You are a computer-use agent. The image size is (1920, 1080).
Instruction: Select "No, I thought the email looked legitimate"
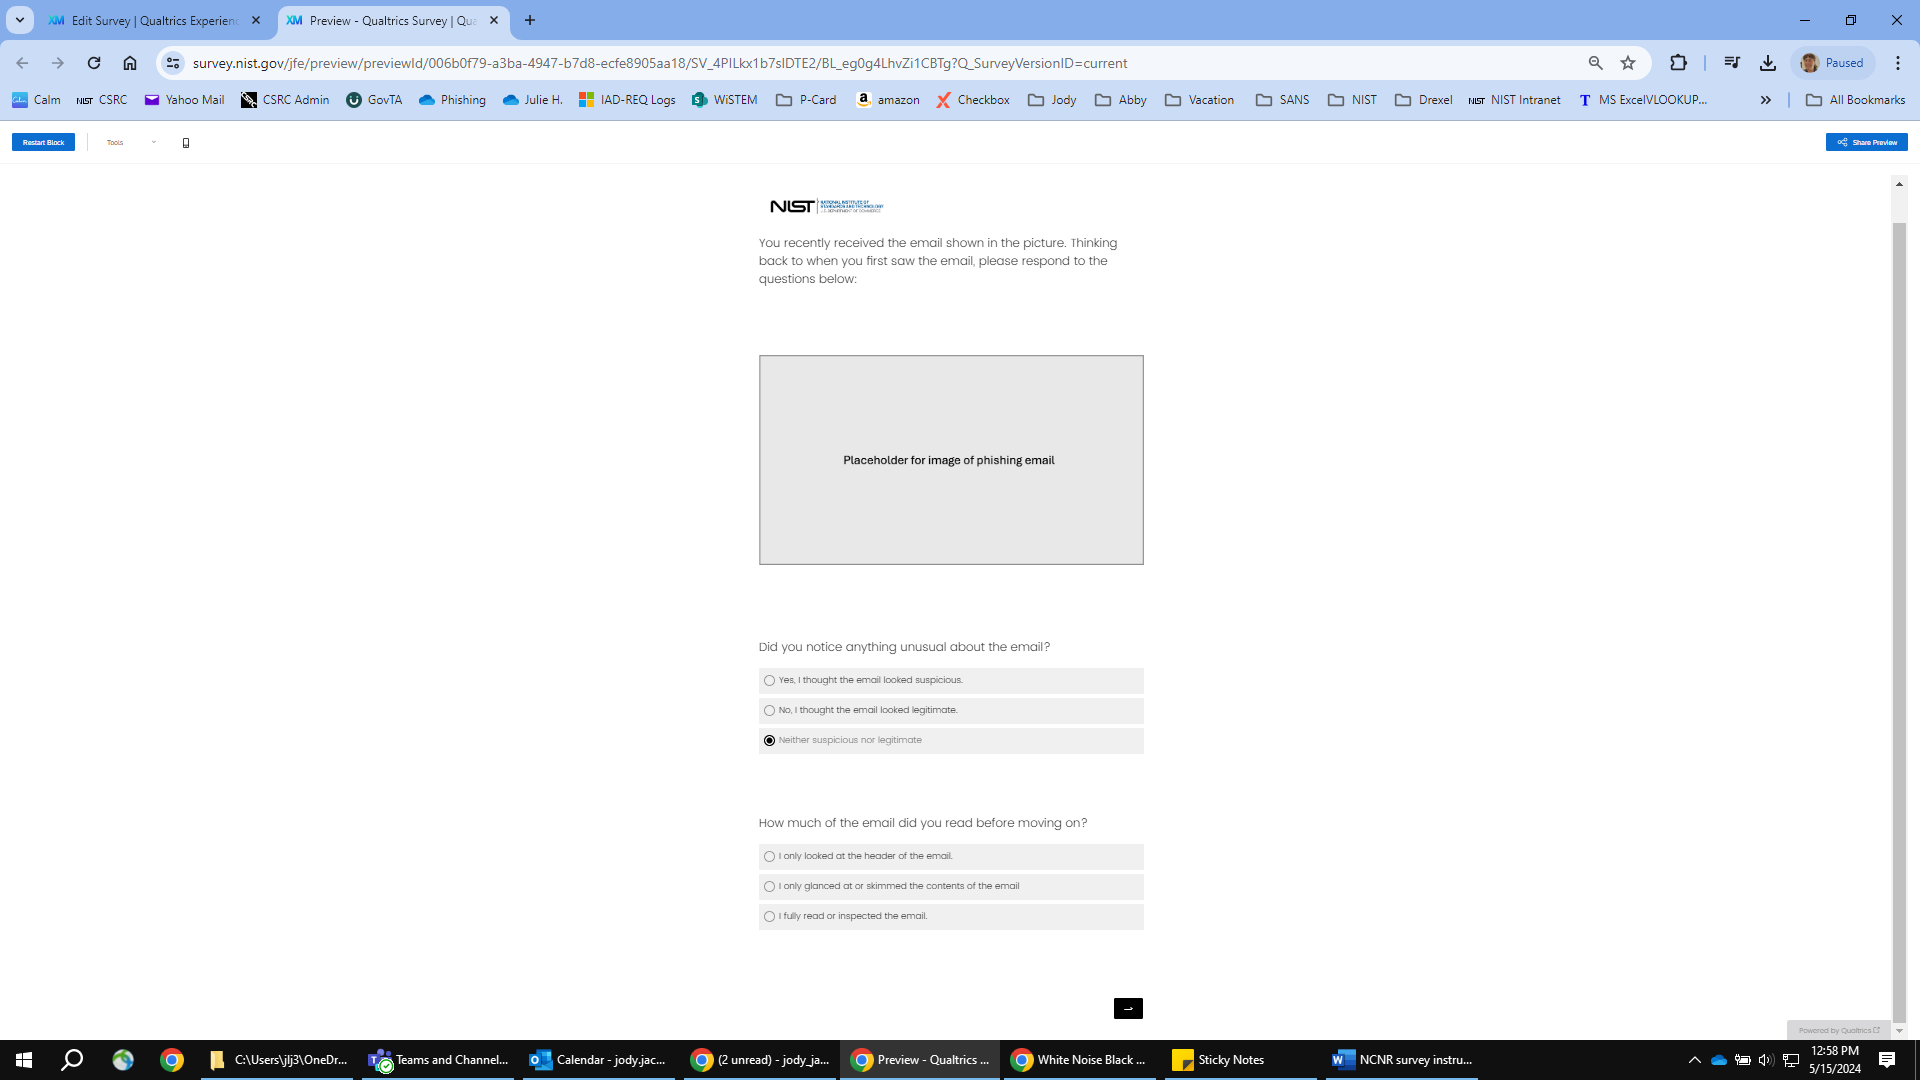[x=769, y=711]
